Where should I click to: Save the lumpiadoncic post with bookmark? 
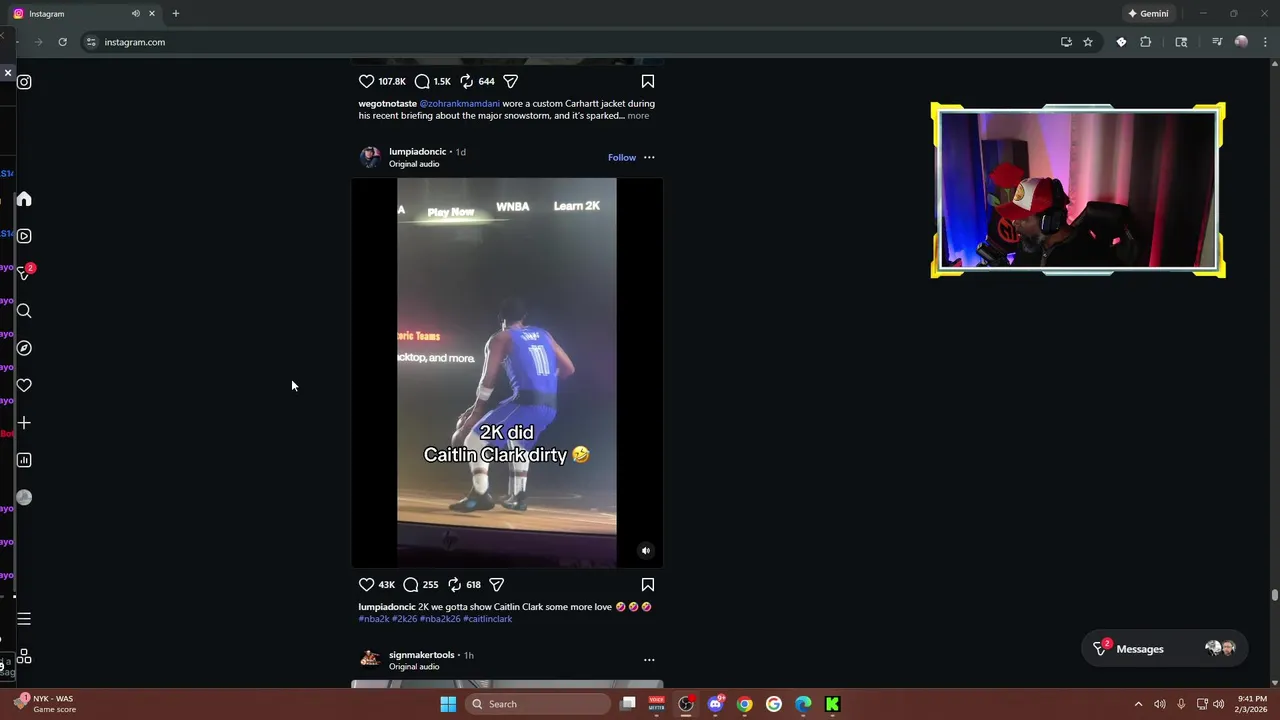point(648,584)
